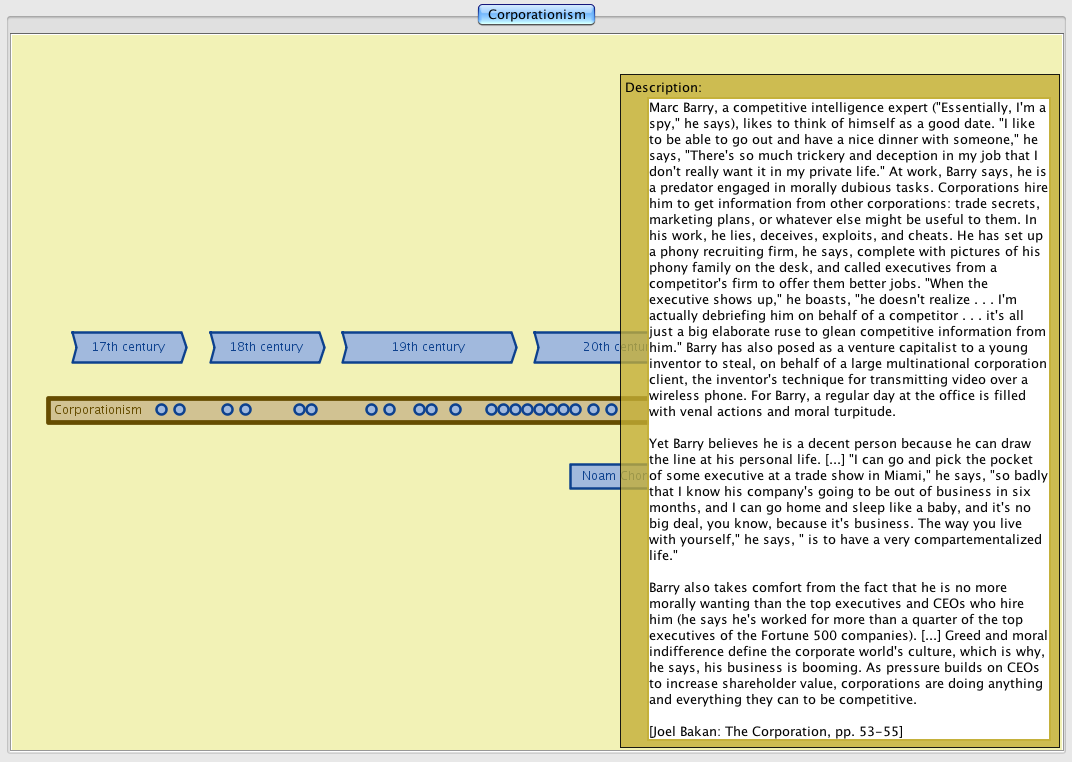Select the 19th century period arrow

tap(428, 347)
